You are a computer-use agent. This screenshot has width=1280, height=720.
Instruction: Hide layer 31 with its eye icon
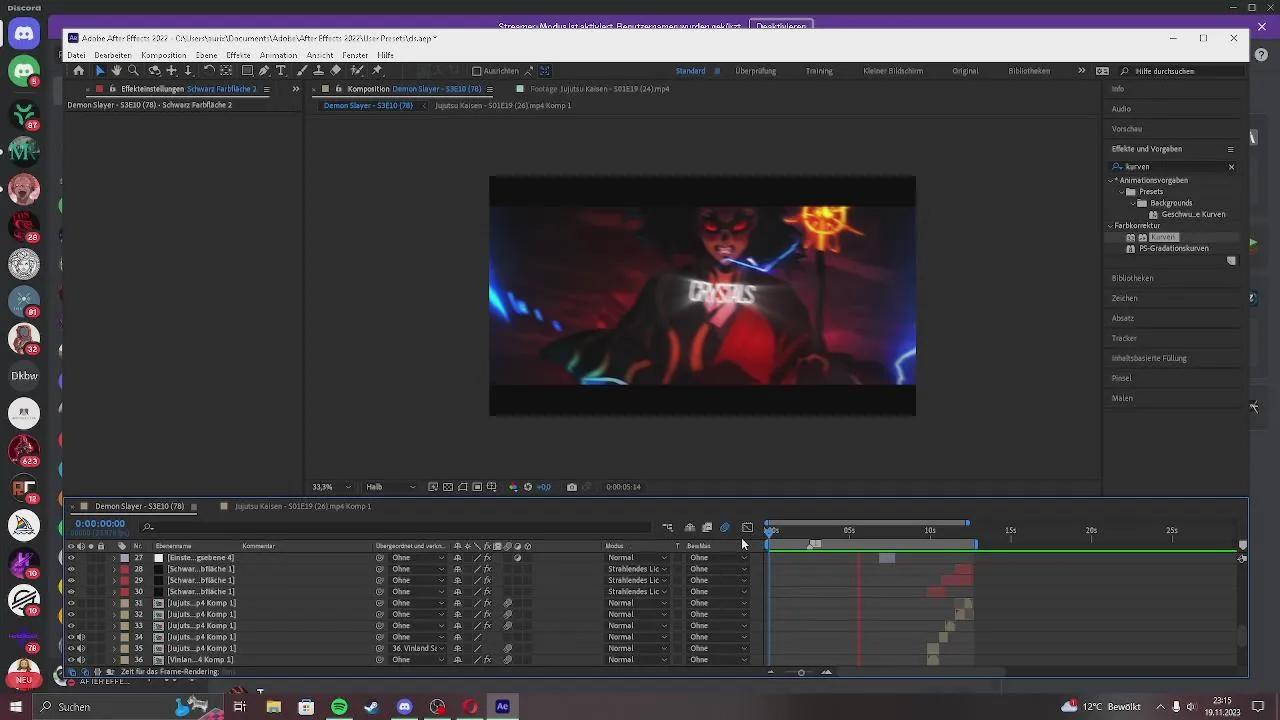[x=71, y=603]
